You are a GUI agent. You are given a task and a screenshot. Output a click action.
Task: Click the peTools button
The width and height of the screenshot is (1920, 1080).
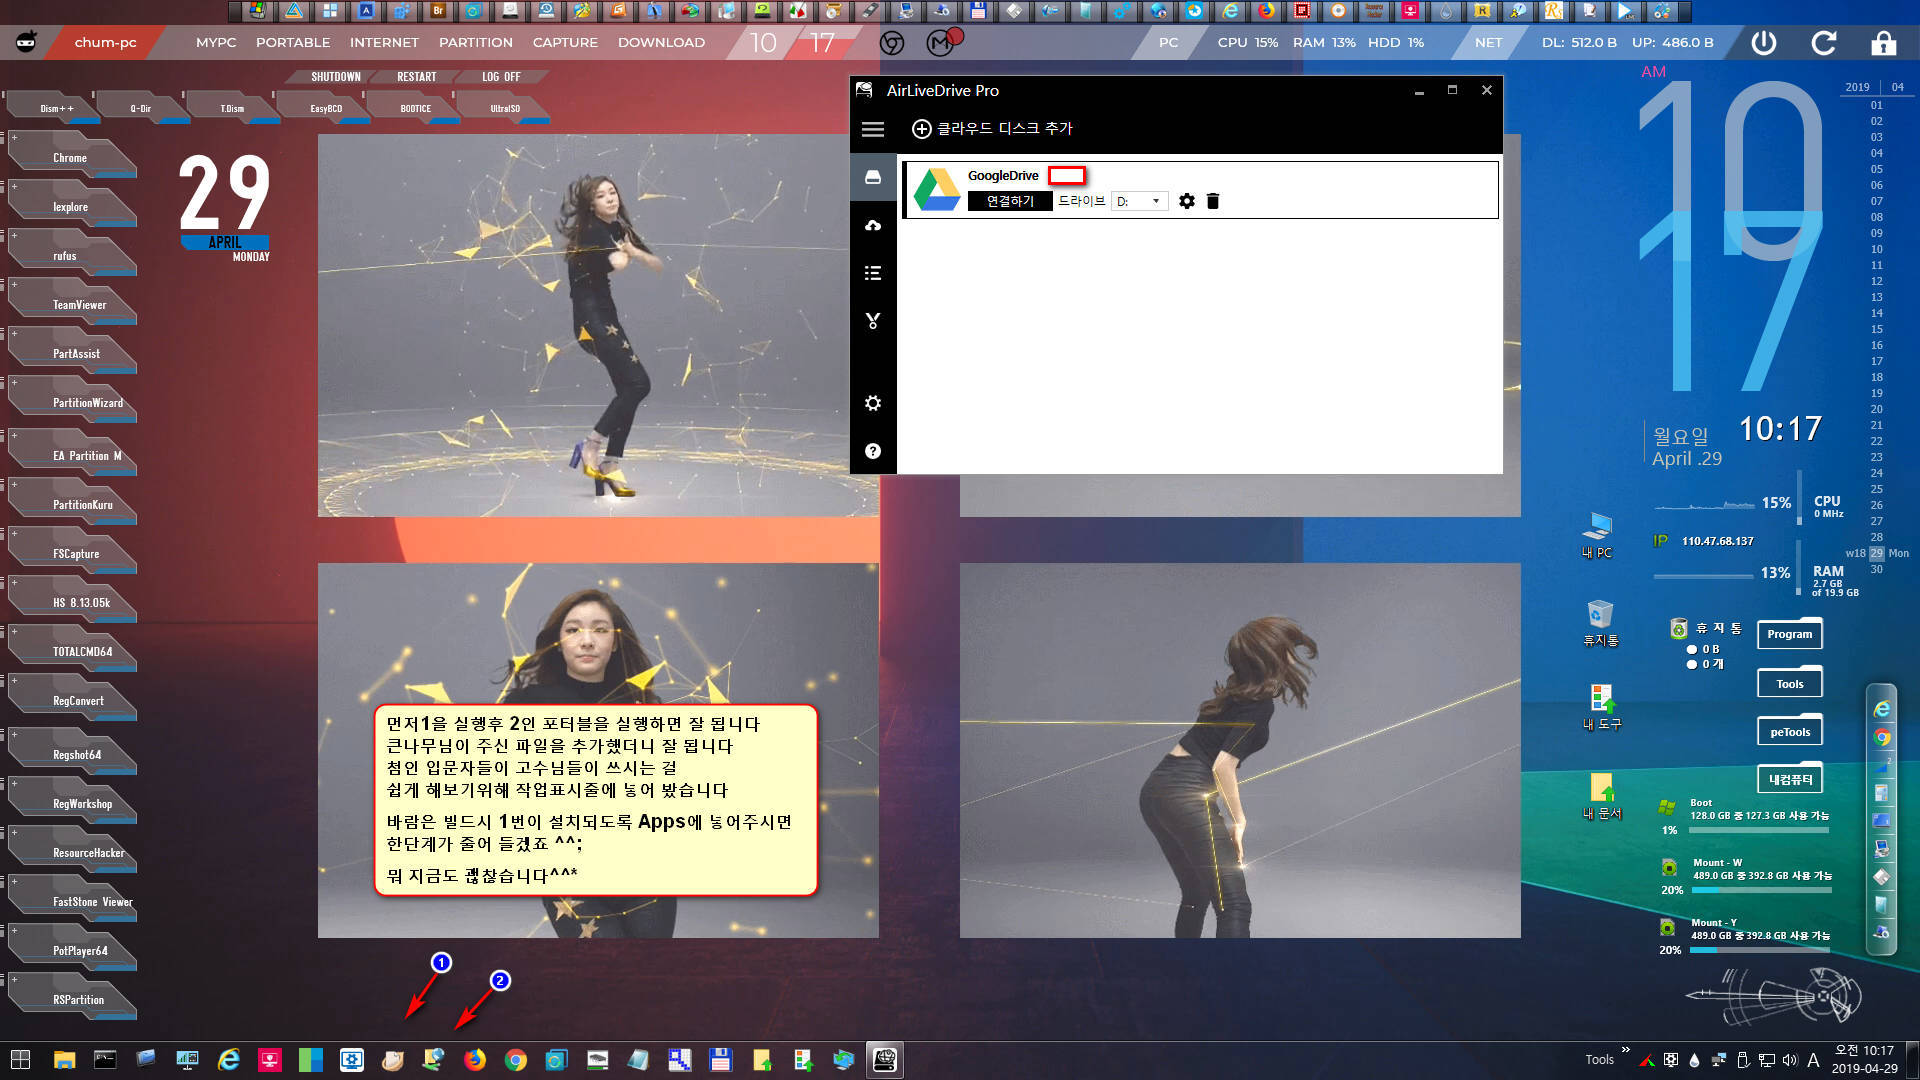1789,732
